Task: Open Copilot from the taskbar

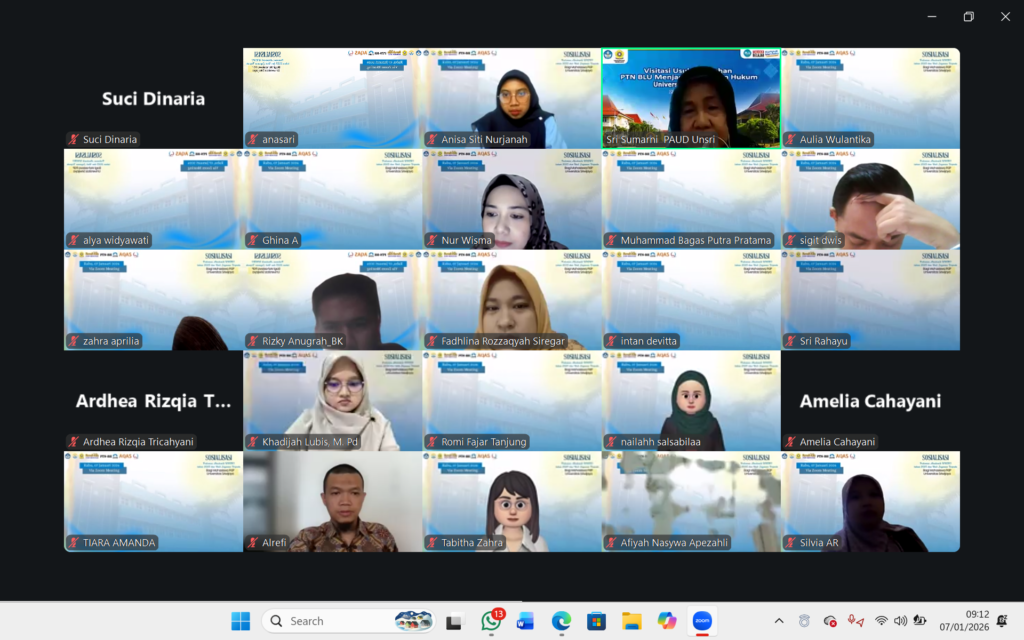Action: point(667,621)
